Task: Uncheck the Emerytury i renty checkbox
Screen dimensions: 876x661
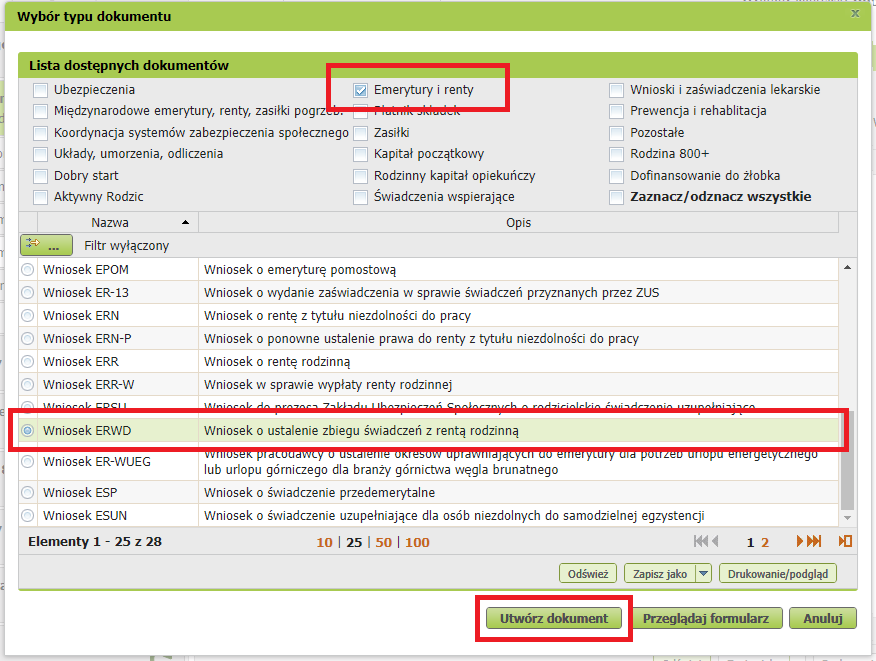Action: [361, 90]
